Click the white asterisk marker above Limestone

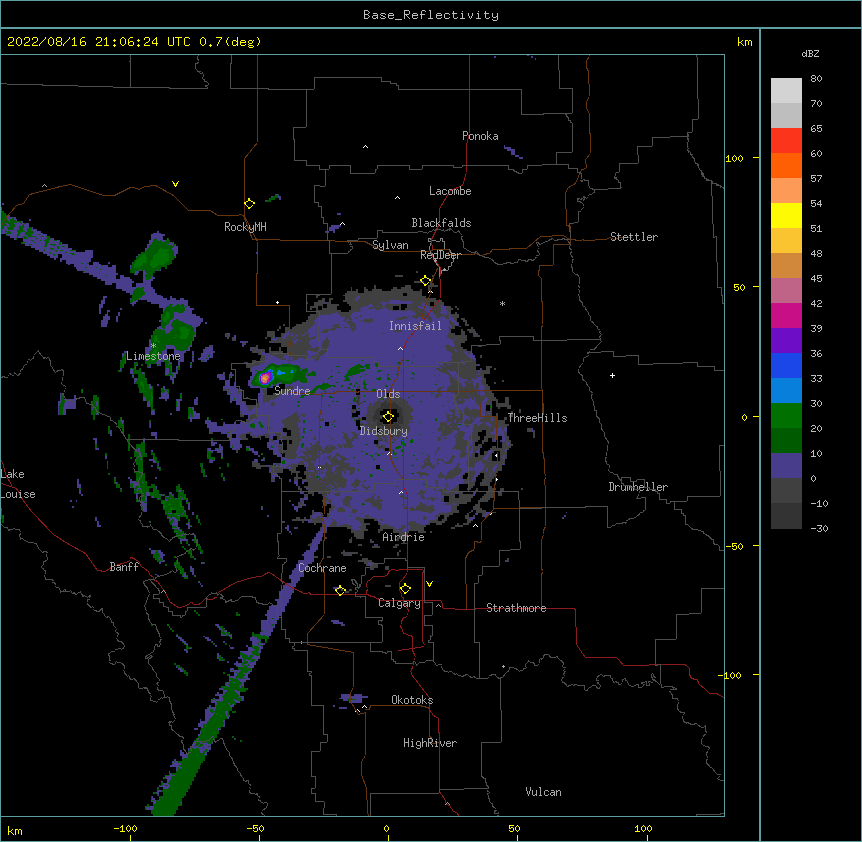pyautogui.click(x=153, y=346)
